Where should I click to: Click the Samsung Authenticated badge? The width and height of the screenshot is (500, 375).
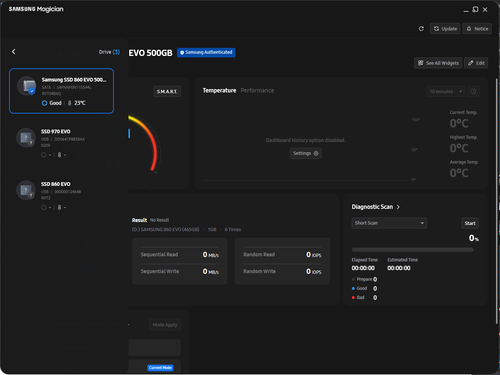[x=206, y=52]
